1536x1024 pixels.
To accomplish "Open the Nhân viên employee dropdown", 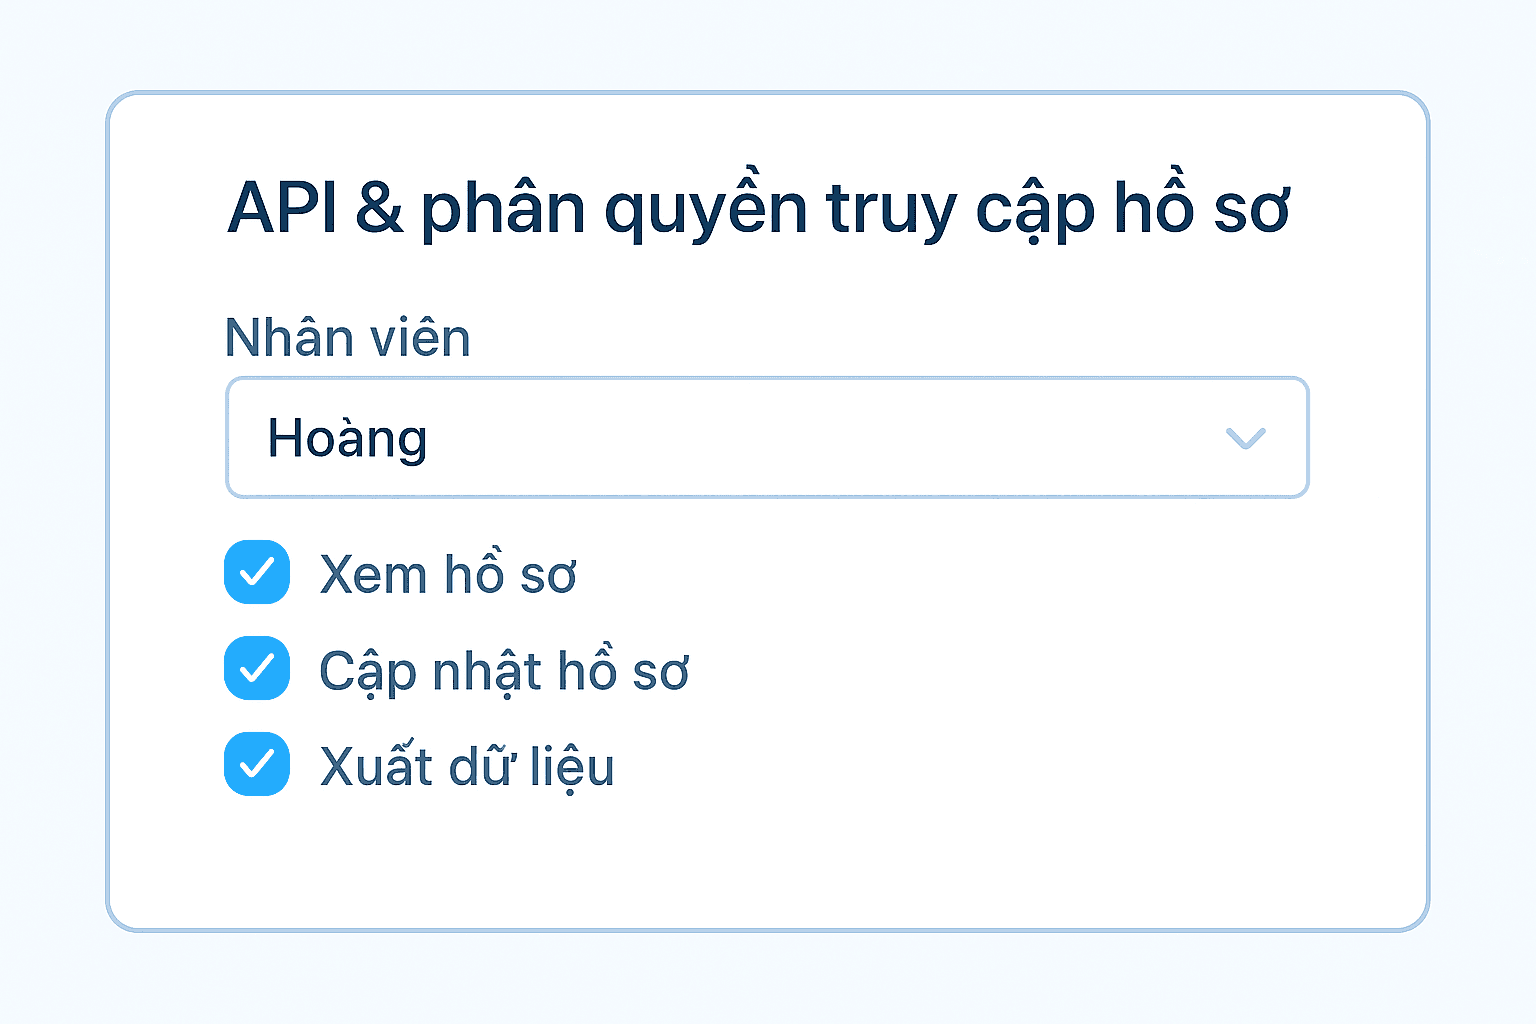I will pos(766,438).
